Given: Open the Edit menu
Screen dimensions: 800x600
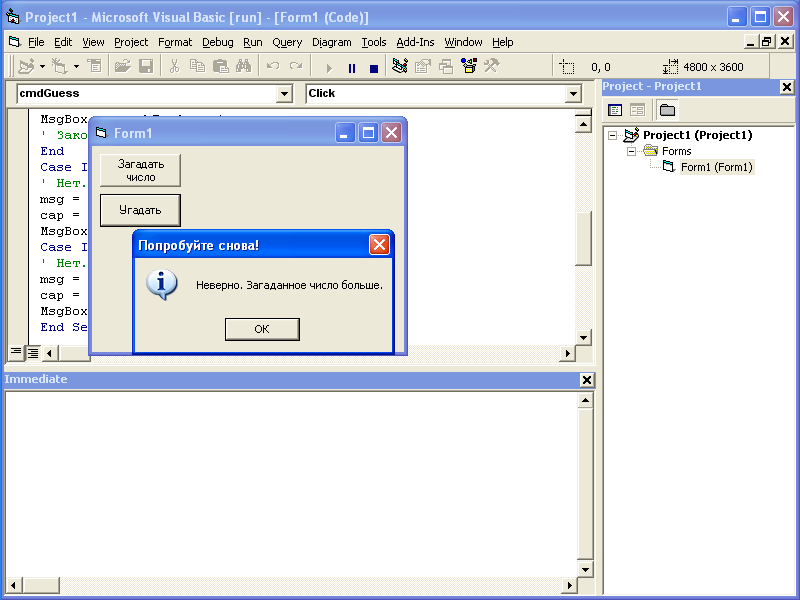Looking at the screenshot, I should pyautogui.click(x=63, y=42).
